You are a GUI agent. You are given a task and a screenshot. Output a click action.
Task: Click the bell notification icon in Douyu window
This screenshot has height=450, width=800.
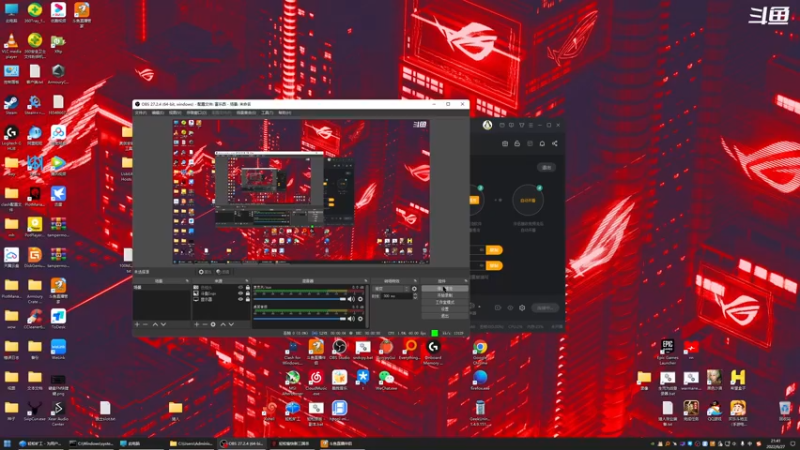(x=542, y=144)
